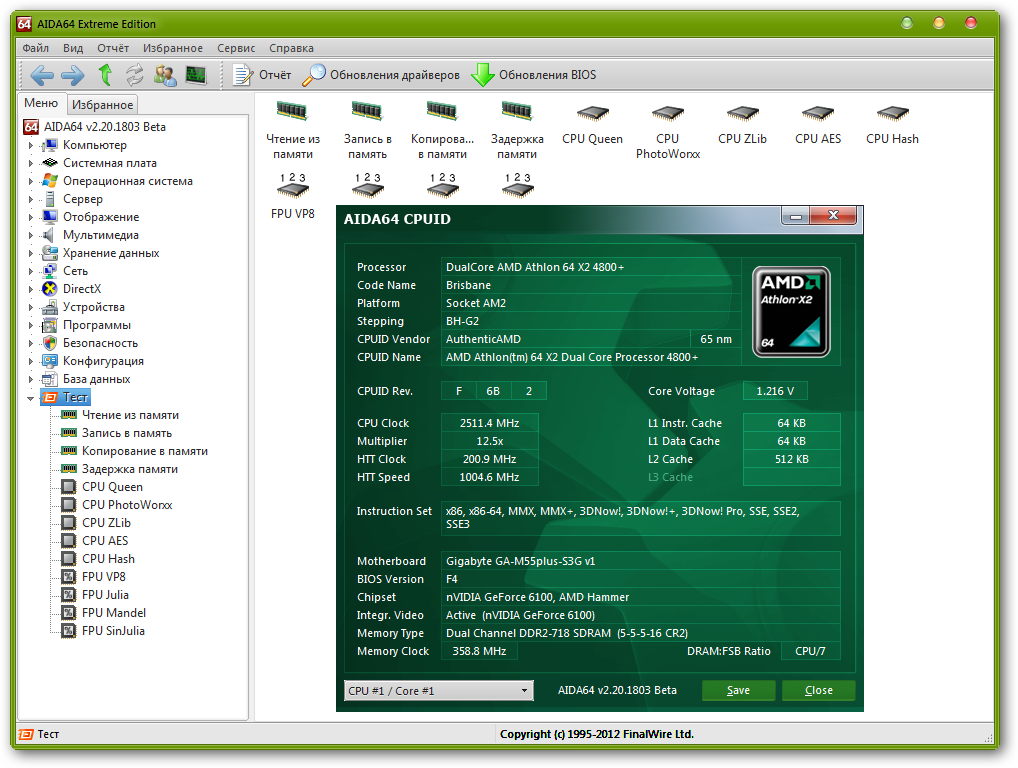Open the Сервис menu
1018x768 pixels.
coord(236,48)
